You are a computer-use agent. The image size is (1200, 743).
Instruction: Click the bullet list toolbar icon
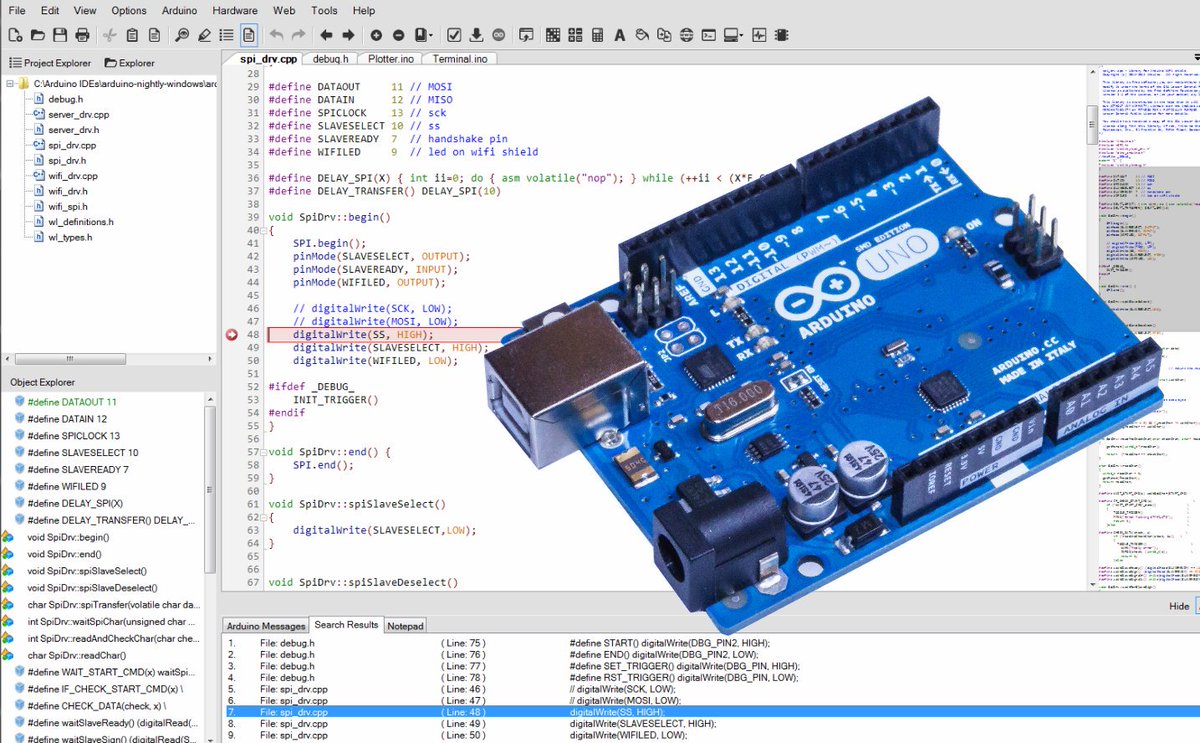(x=226, y=35)
